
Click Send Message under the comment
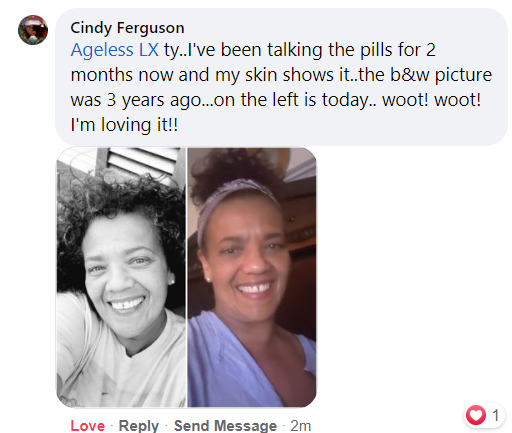coord(225,426)
